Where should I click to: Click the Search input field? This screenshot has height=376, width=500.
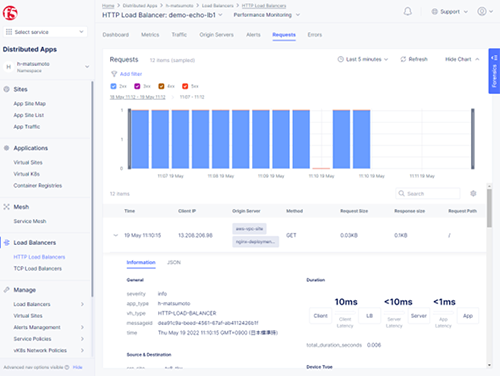428,193
